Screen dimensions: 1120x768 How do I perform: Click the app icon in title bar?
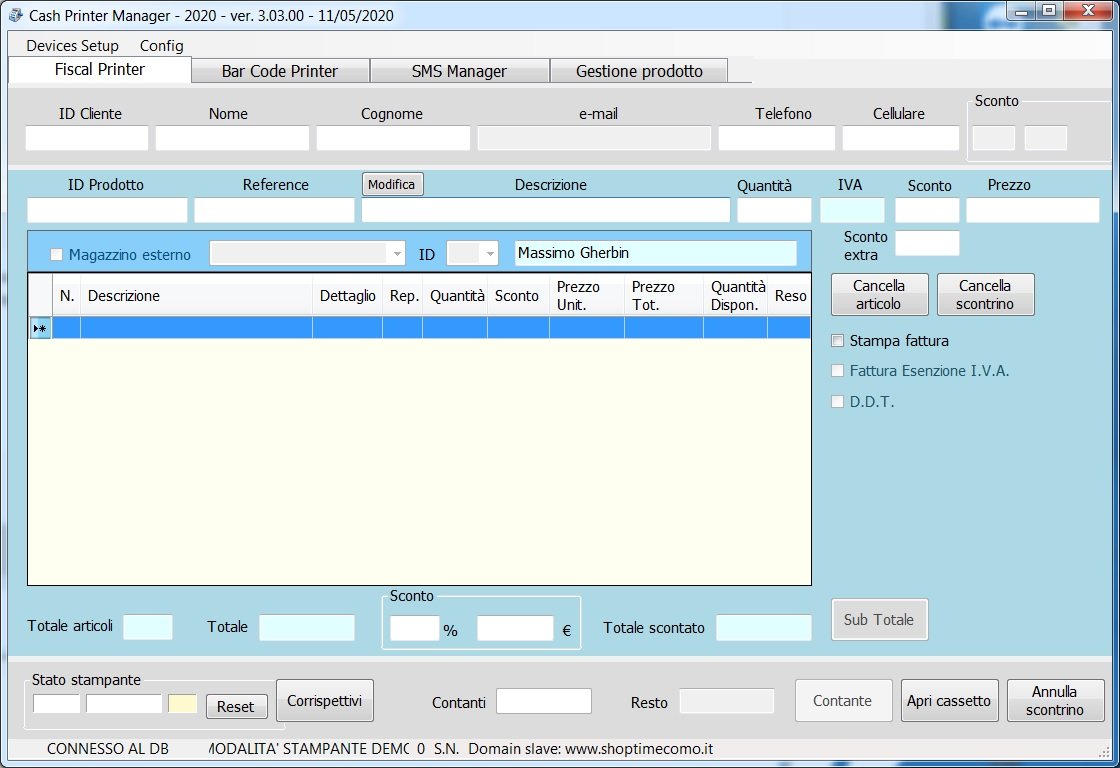[15, 15]
